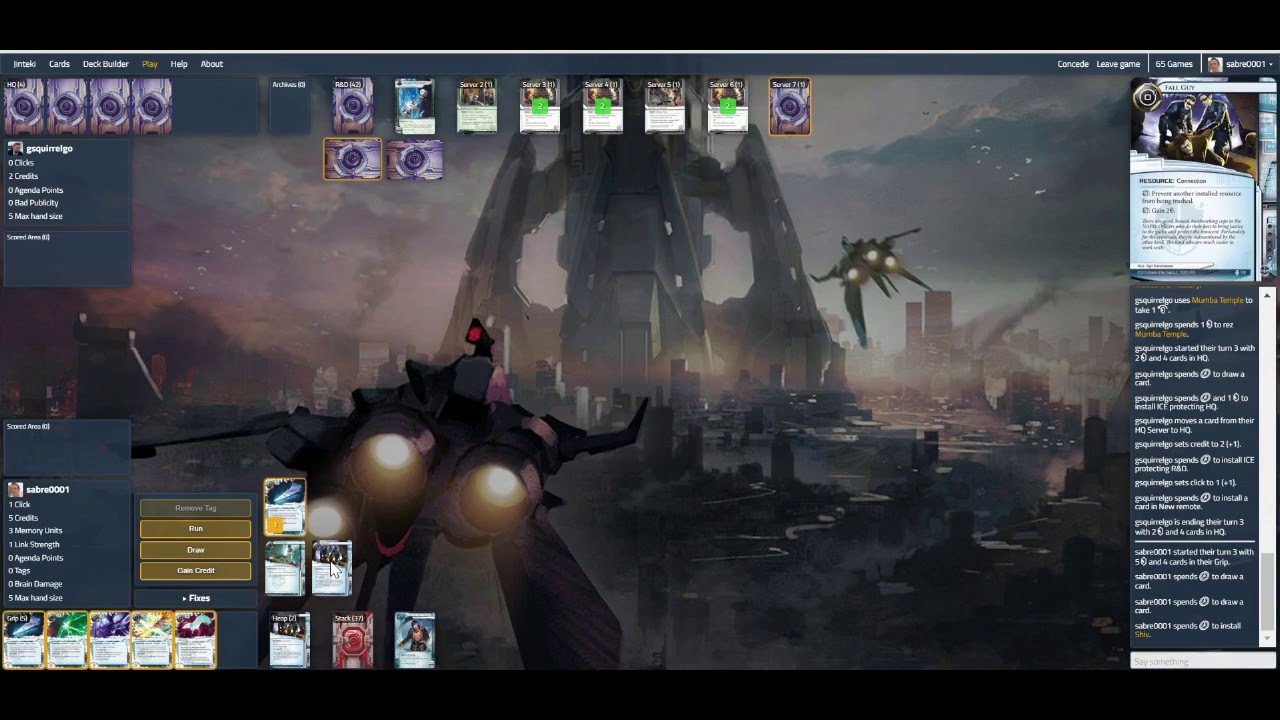Screen dimensions: 1280x720
Task: Select the installed program with 1 counter
Action: click(x=285, y=507)
